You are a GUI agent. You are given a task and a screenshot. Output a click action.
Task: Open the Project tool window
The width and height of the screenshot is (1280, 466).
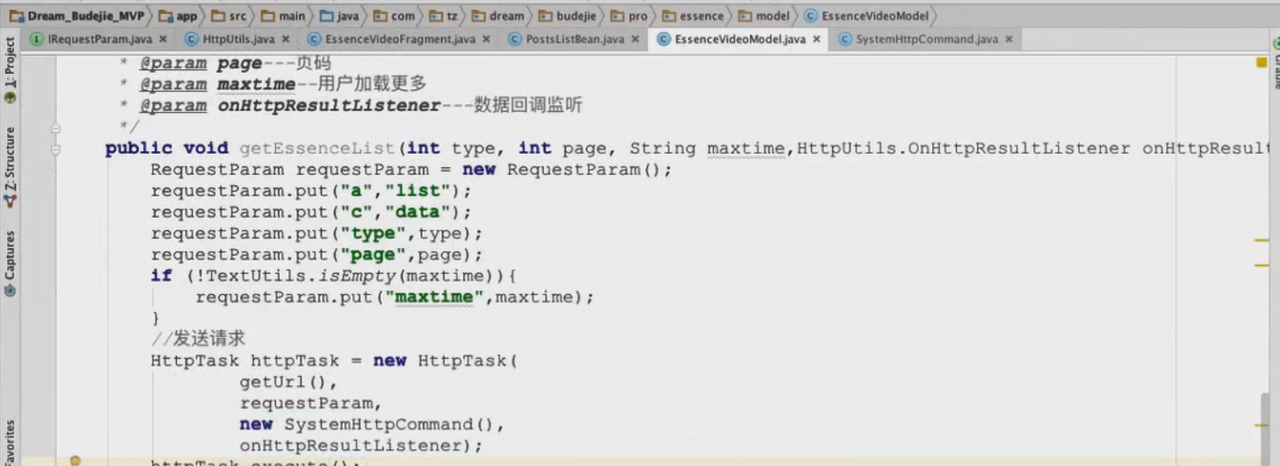pyautogui.click(x=9, y=69)
